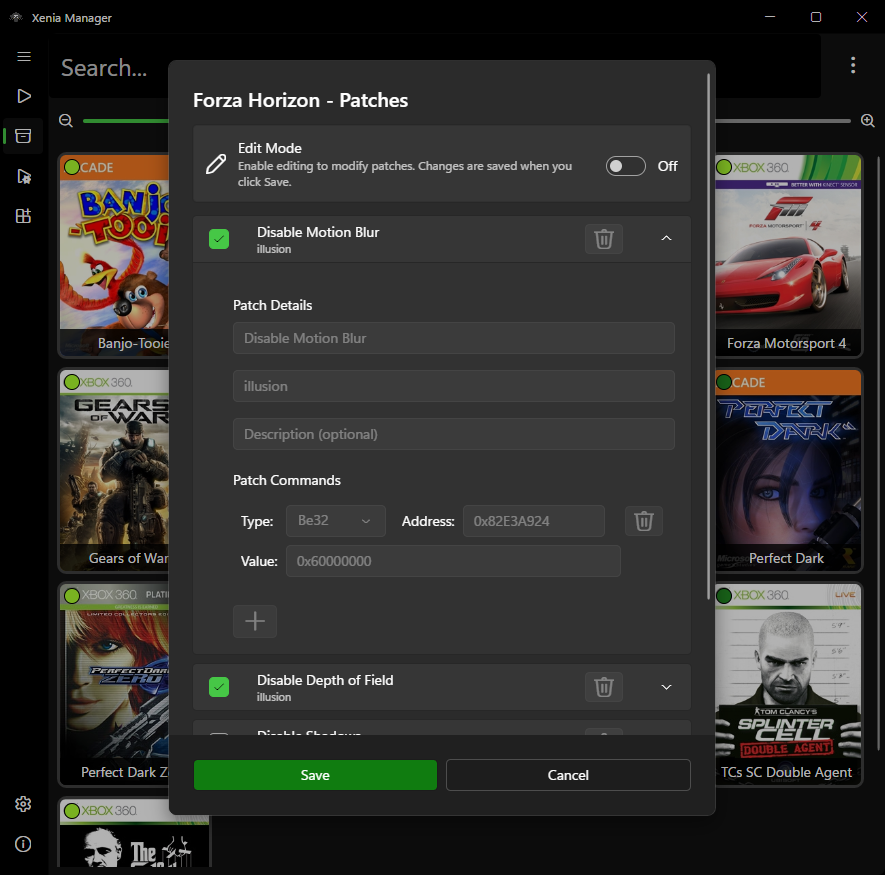Open Settings gear in the sidebar
The image size is (885, 875).
click(23, 804)
